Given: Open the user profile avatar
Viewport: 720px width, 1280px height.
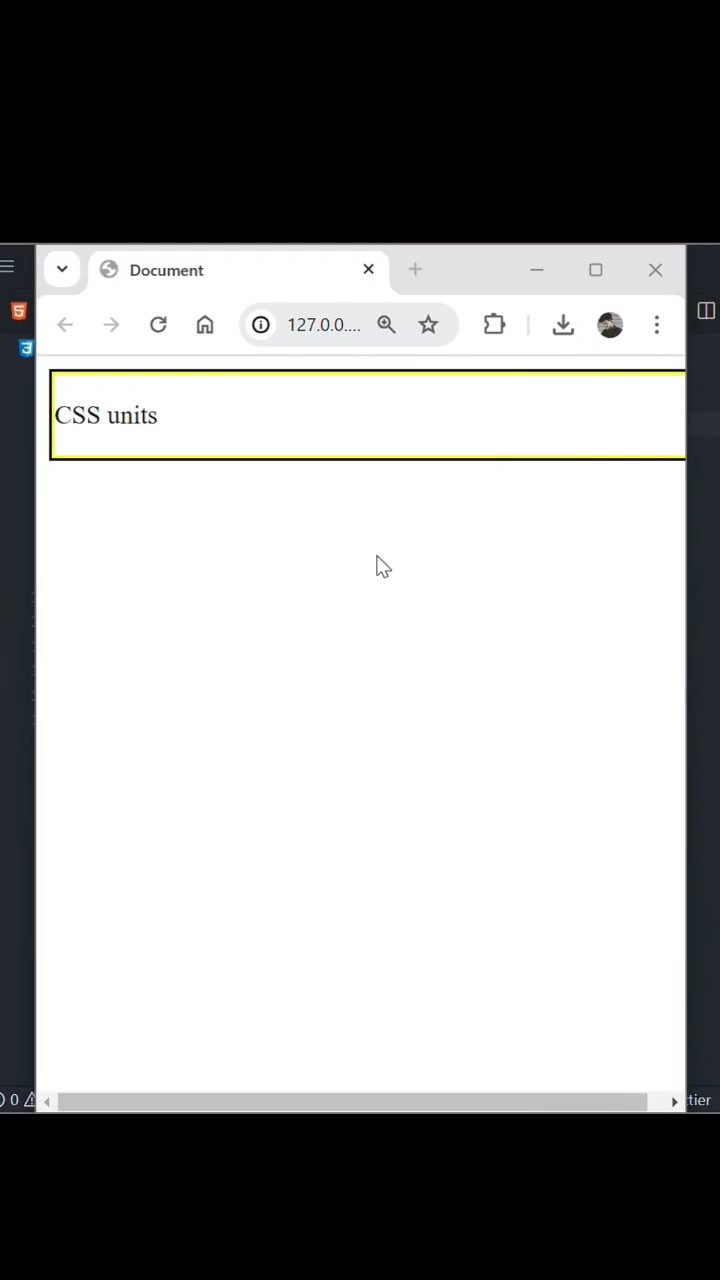Looking at the screenshot, I should [x=610, y=324].
